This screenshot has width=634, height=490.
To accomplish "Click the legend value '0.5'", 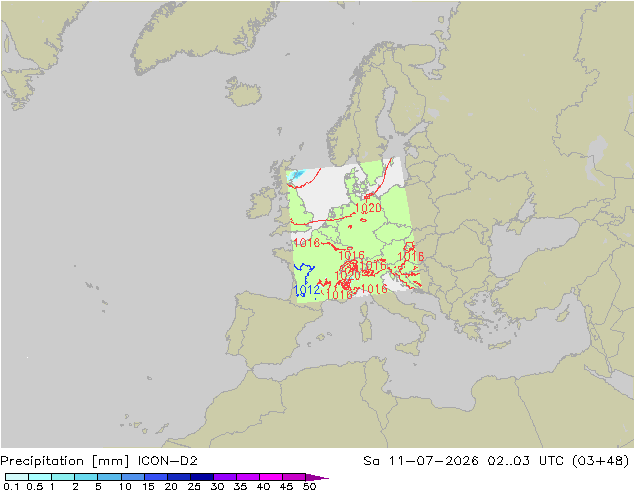I will [34, 486].
